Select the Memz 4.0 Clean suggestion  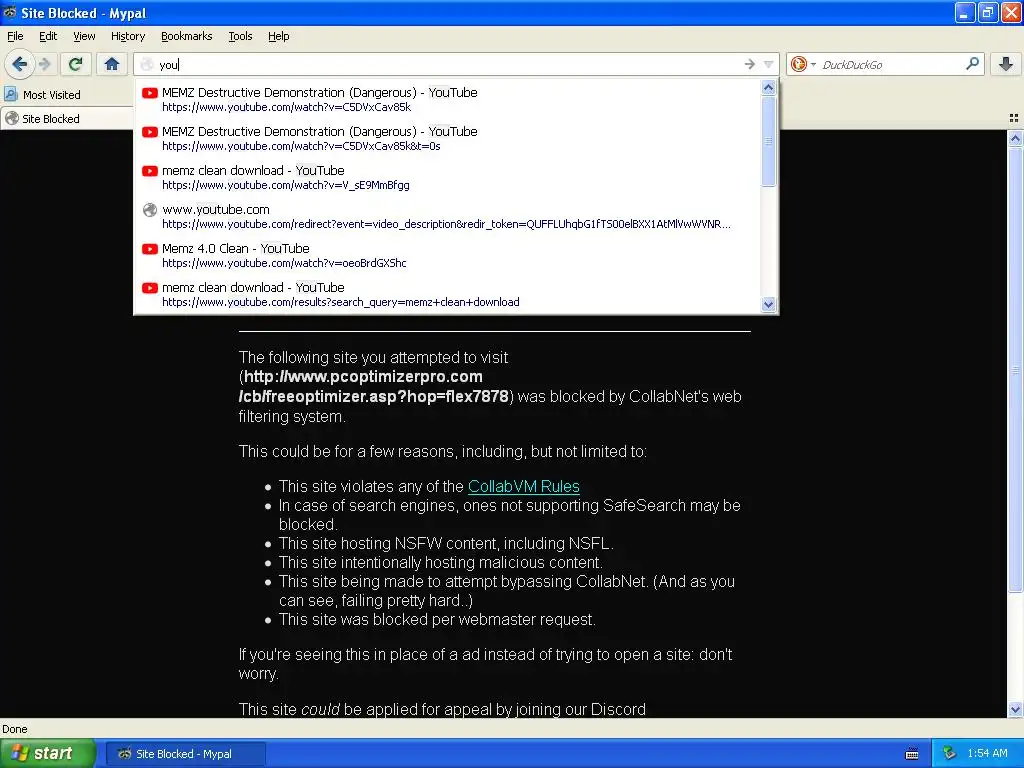point(448,255)
